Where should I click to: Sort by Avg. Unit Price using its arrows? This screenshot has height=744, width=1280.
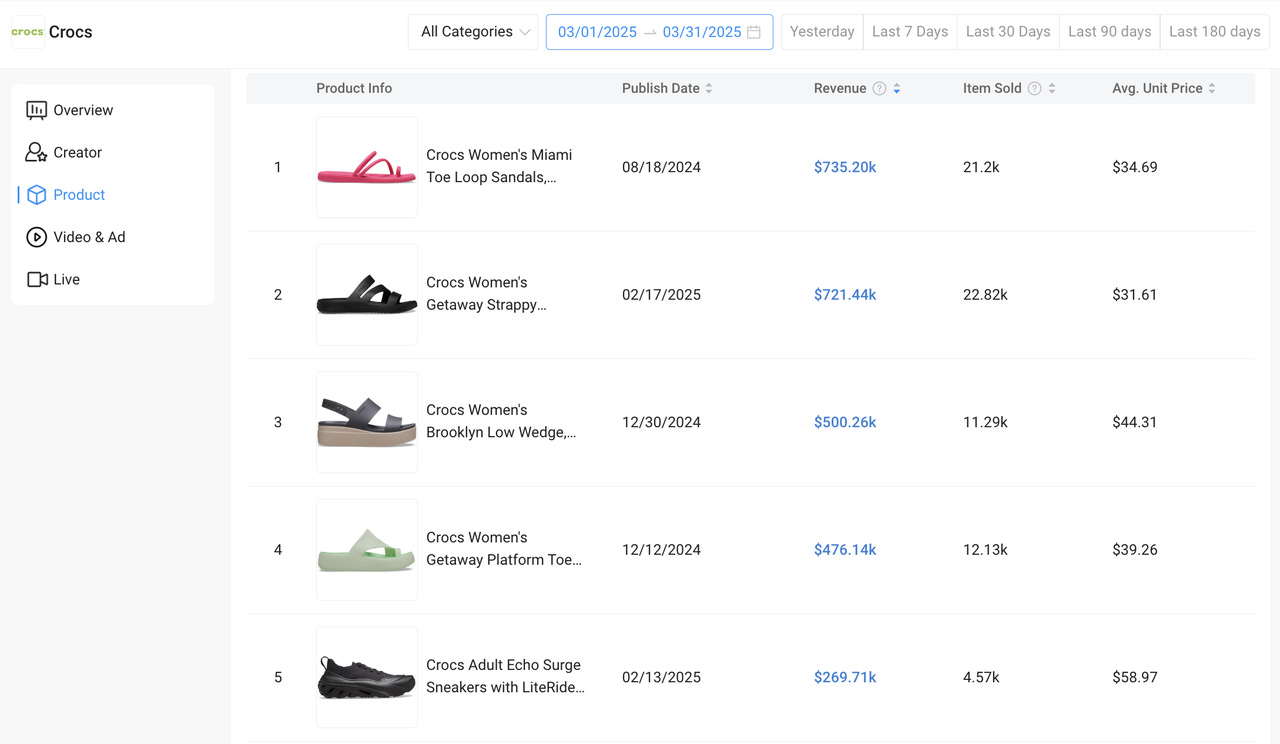click(1212, 88)
